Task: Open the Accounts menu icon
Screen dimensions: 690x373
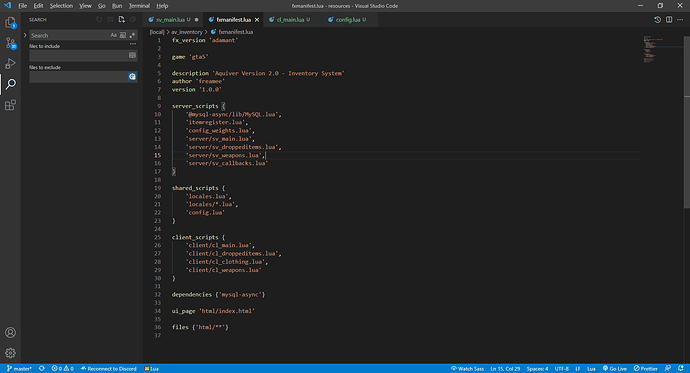Action: 10,333
